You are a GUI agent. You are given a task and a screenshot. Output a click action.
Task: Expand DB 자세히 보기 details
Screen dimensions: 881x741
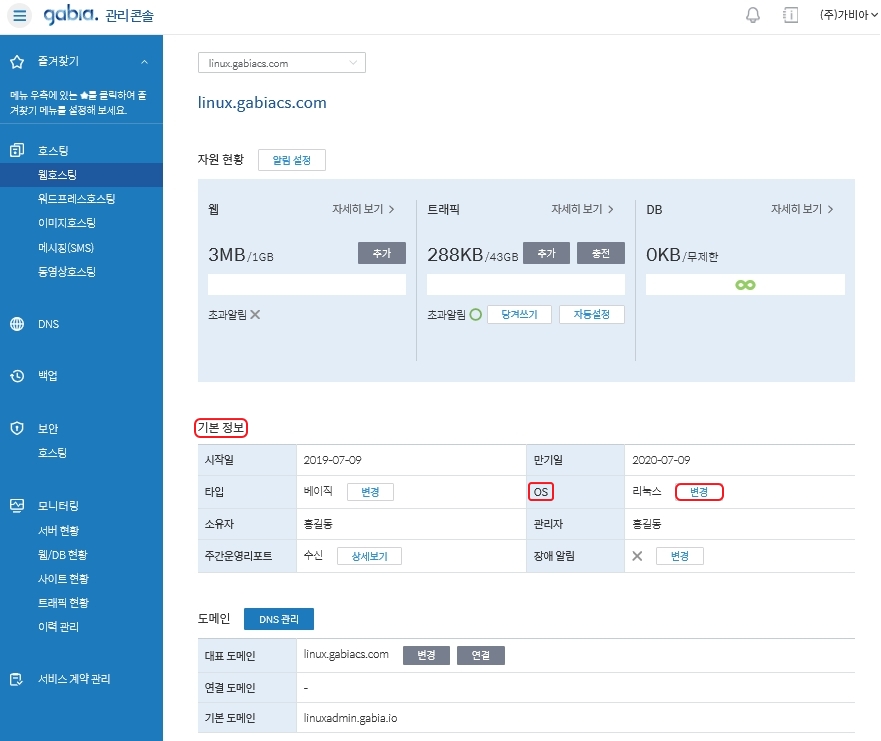[x=802, y=209]
